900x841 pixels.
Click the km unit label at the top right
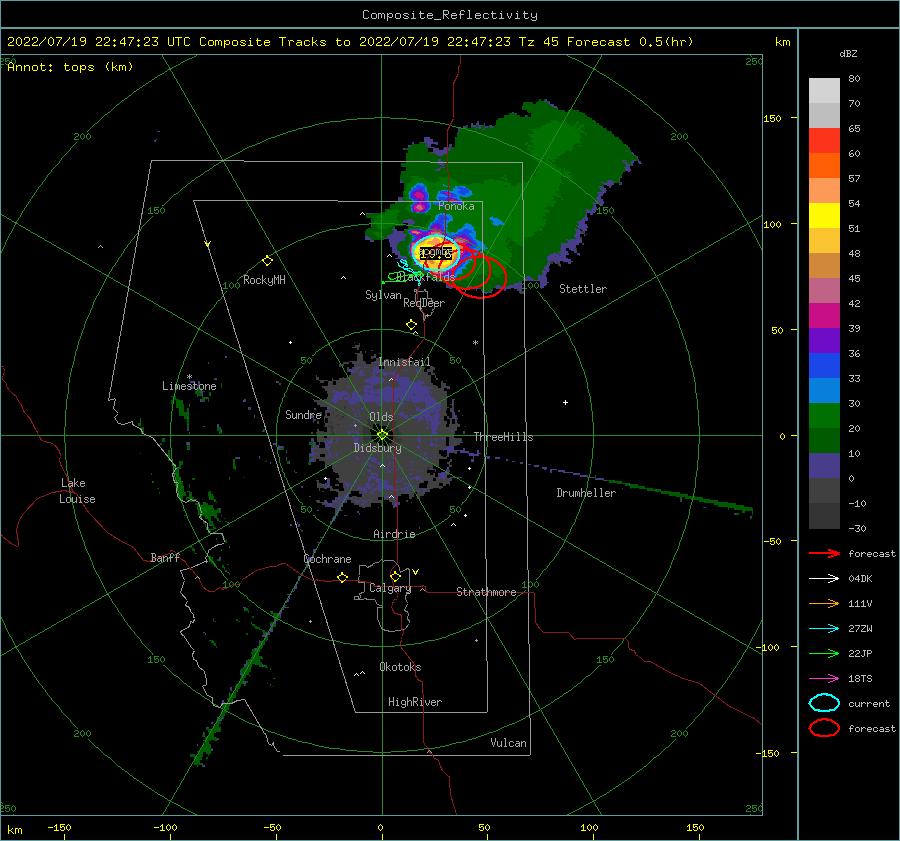point(783,42)
